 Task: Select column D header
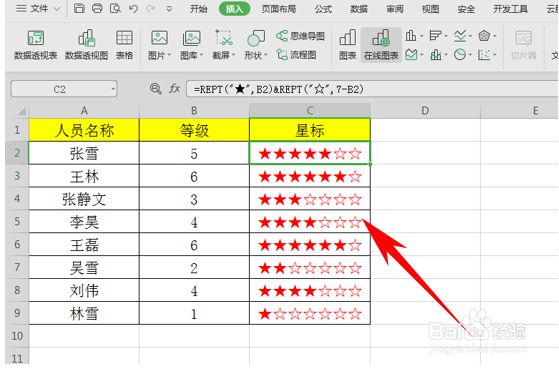coord(425,111)
